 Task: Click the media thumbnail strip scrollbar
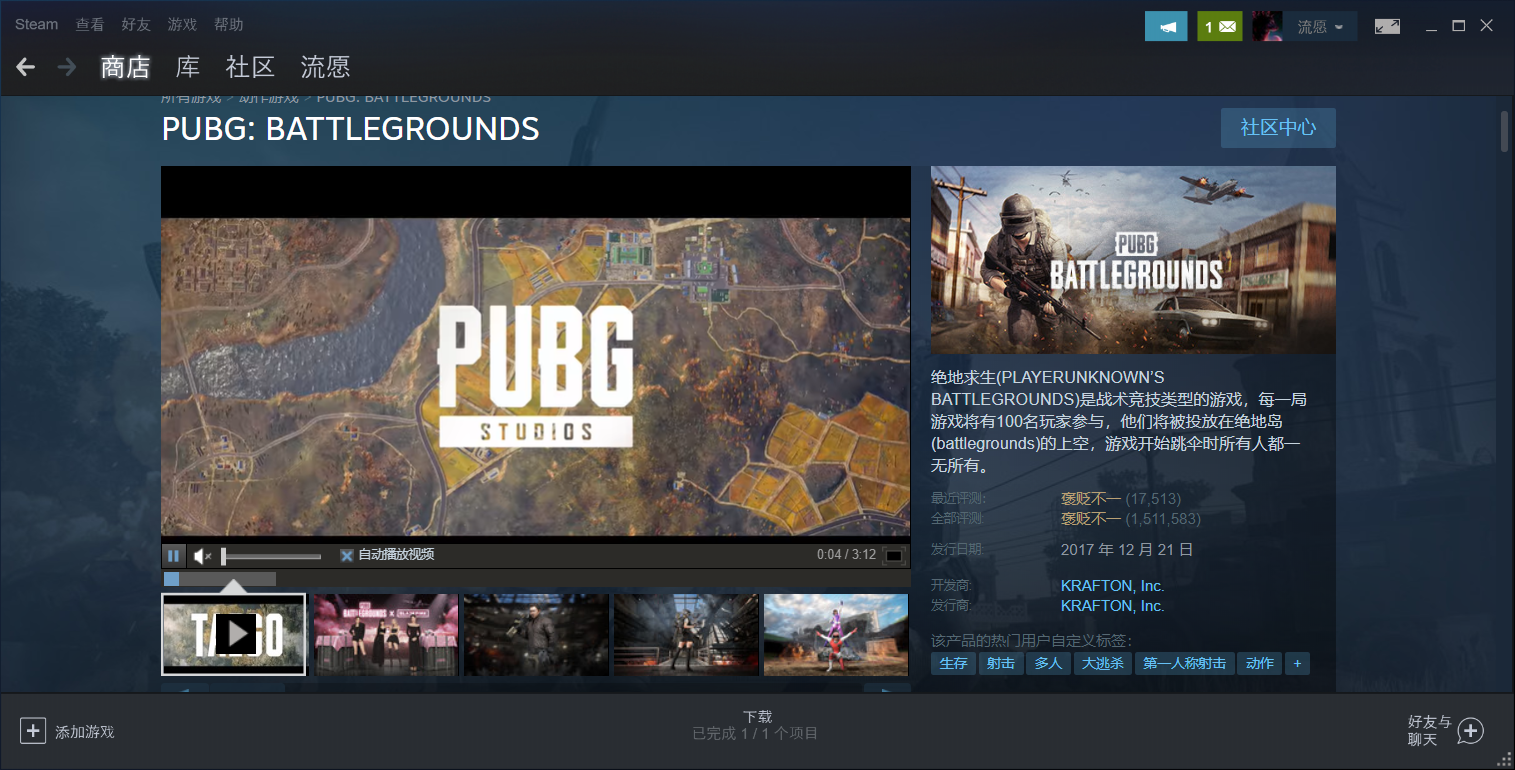220,579
